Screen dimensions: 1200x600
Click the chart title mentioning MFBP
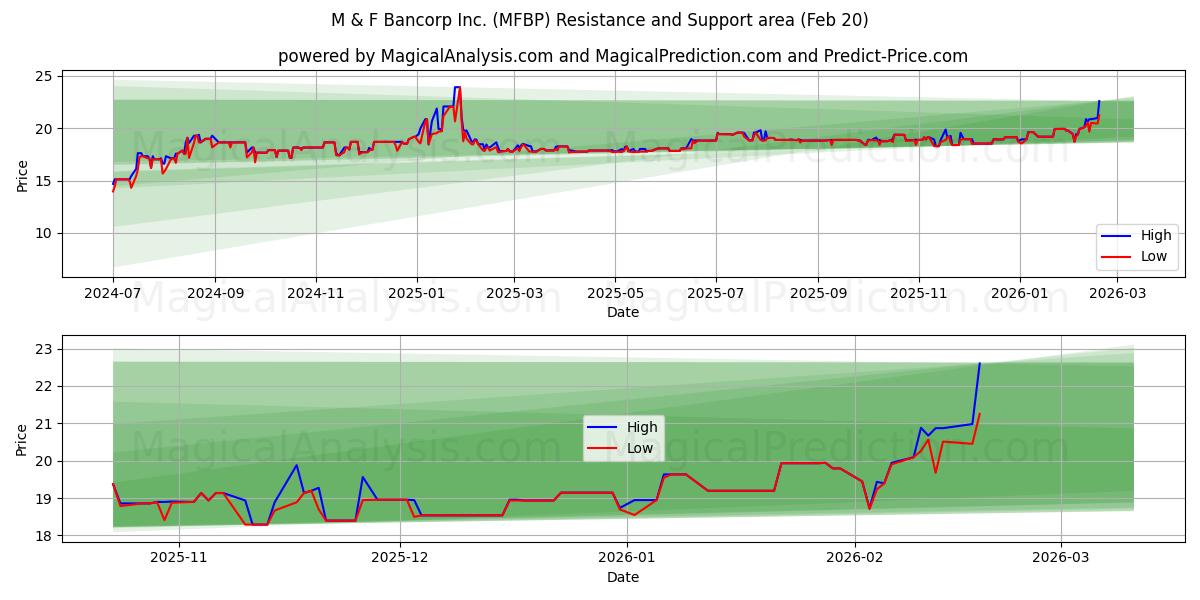pyautogui.click(x=600, y=20)
